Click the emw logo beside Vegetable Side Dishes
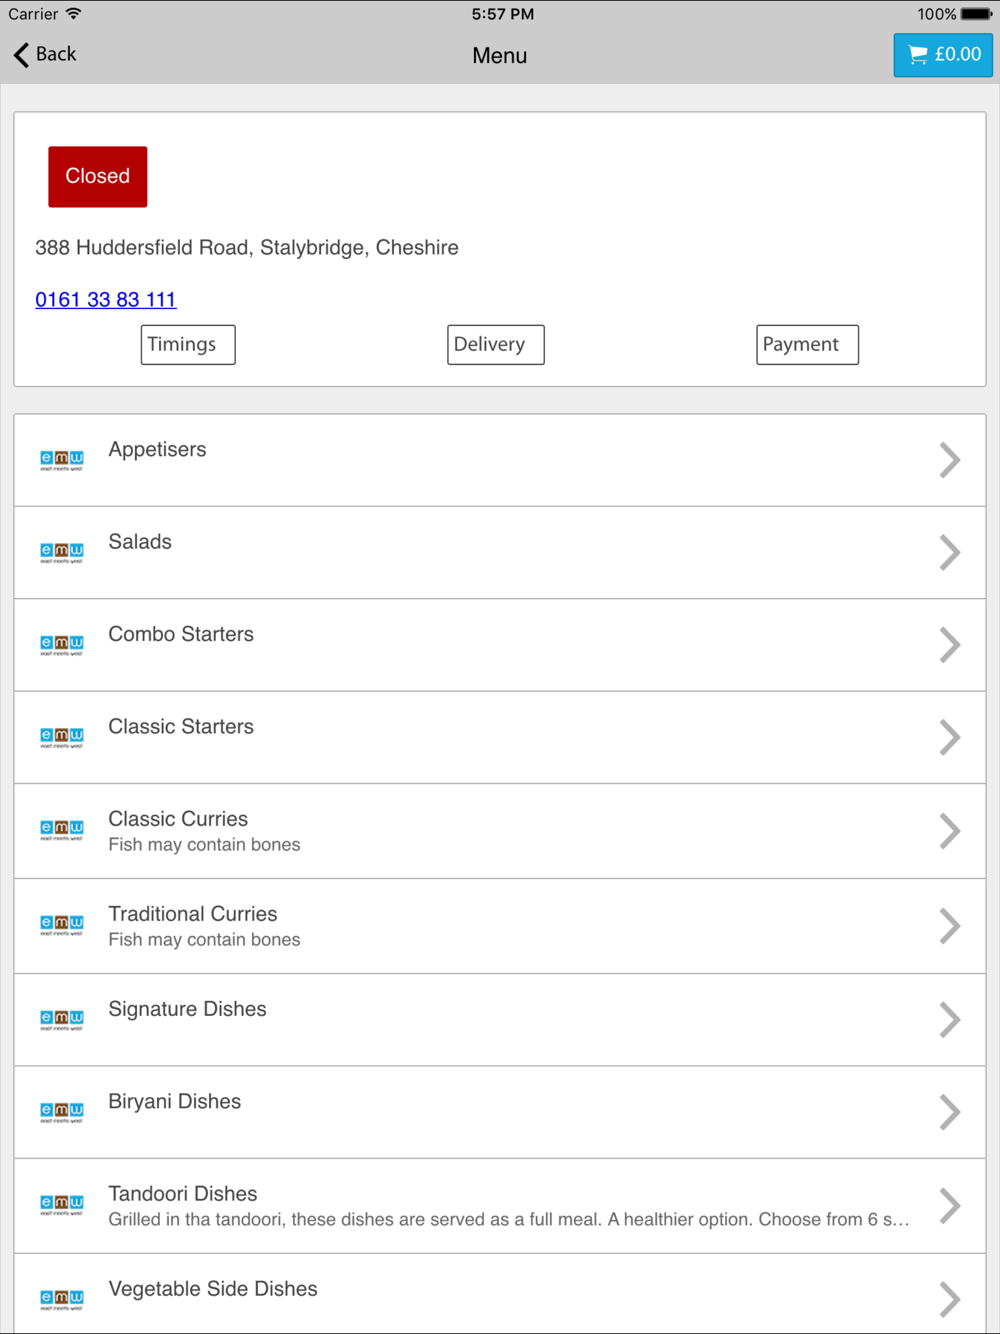This screenshot has height=1334, width=1000. coord(62,1300)
